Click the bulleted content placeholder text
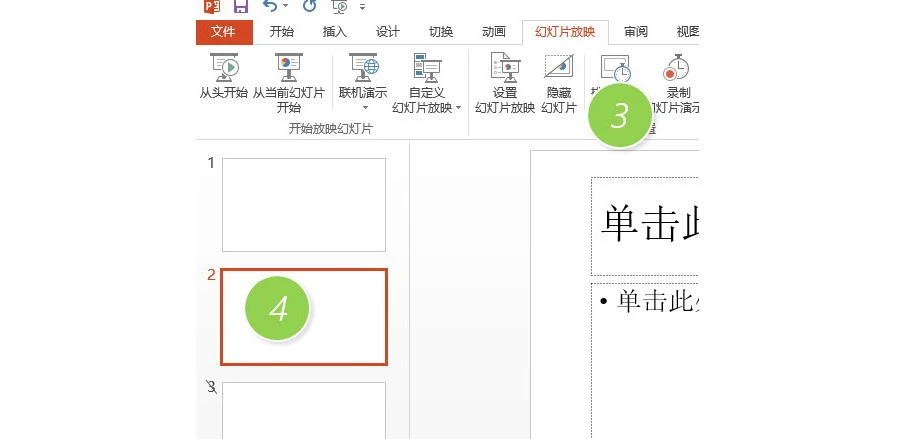This screenshot has width=900, height=439. point(657,301)
